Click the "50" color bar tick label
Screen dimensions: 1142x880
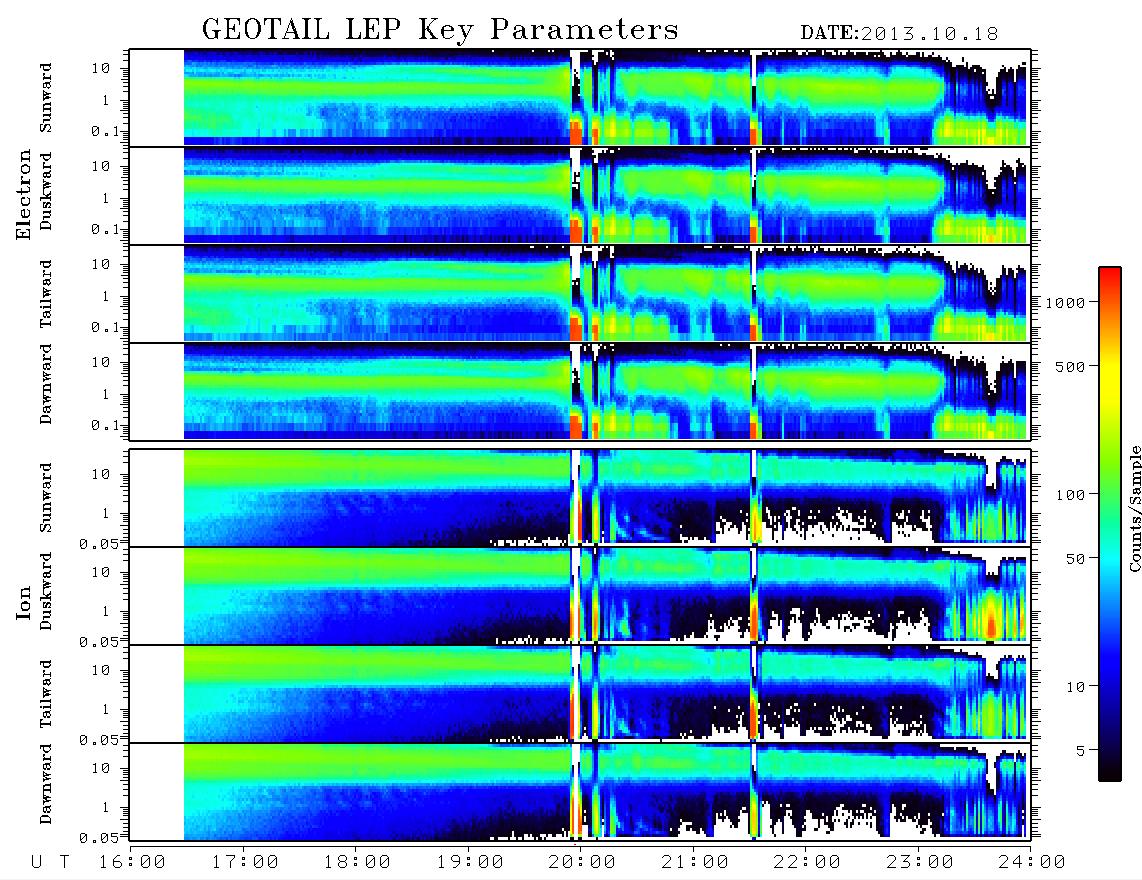(1076, 559)
